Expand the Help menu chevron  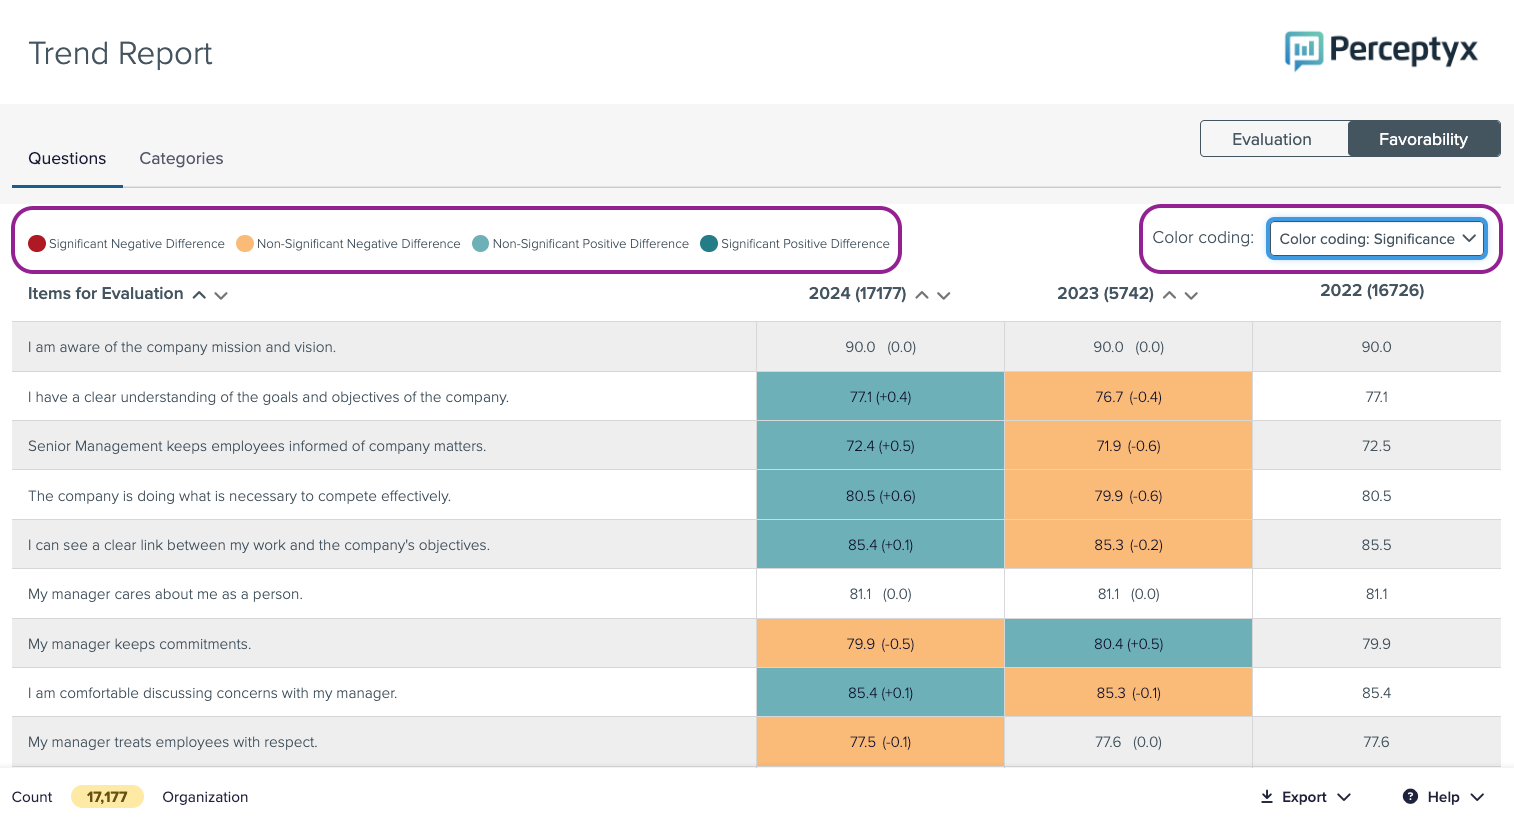click(1477, 797)
